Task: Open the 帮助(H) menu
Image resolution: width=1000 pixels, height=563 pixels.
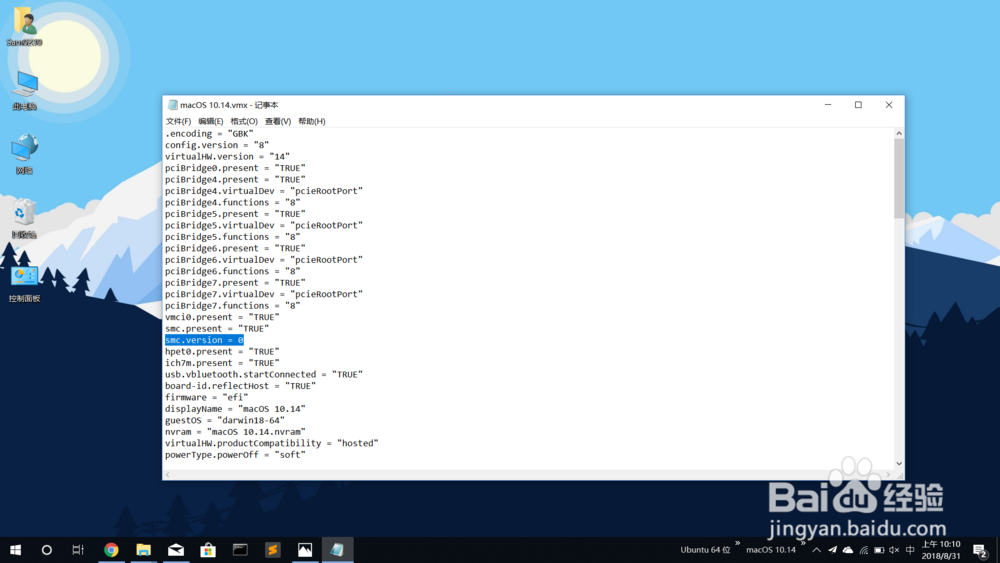Action: click(x=311, y=121)
